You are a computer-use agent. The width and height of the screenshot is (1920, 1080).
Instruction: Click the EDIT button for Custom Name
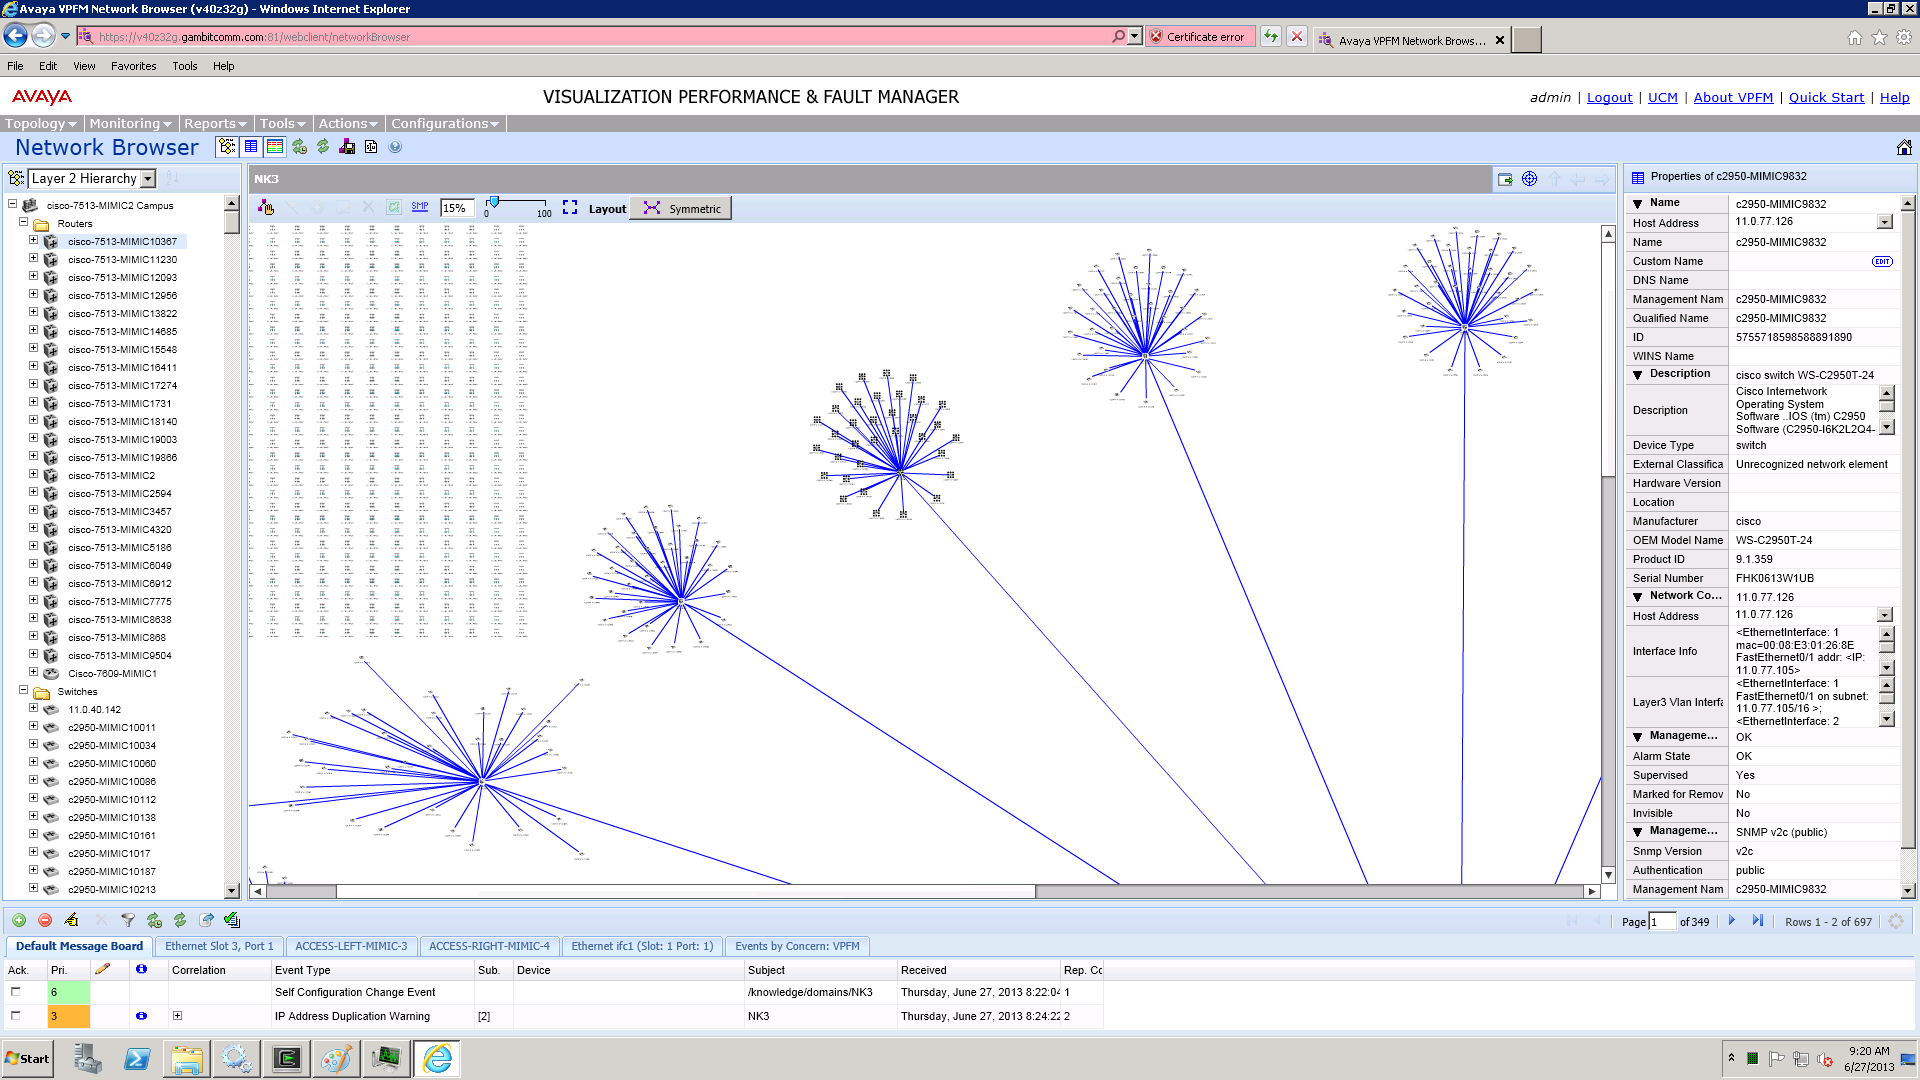point(1882,262)
